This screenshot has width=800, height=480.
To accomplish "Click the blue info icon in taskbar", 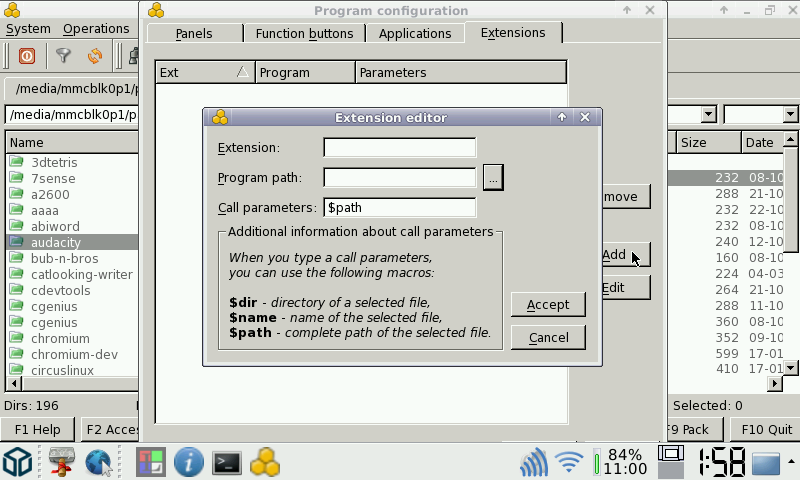I will [189, 462].
